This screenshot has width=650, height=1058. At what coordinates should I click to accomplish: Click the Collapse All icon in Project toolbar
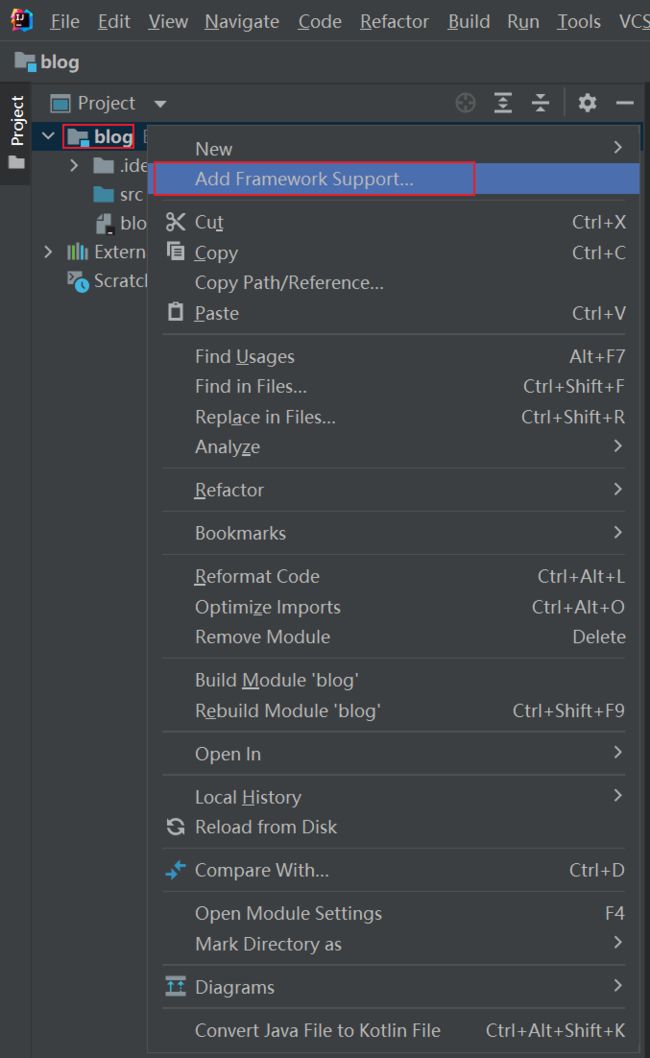click(x=540, y=103)
